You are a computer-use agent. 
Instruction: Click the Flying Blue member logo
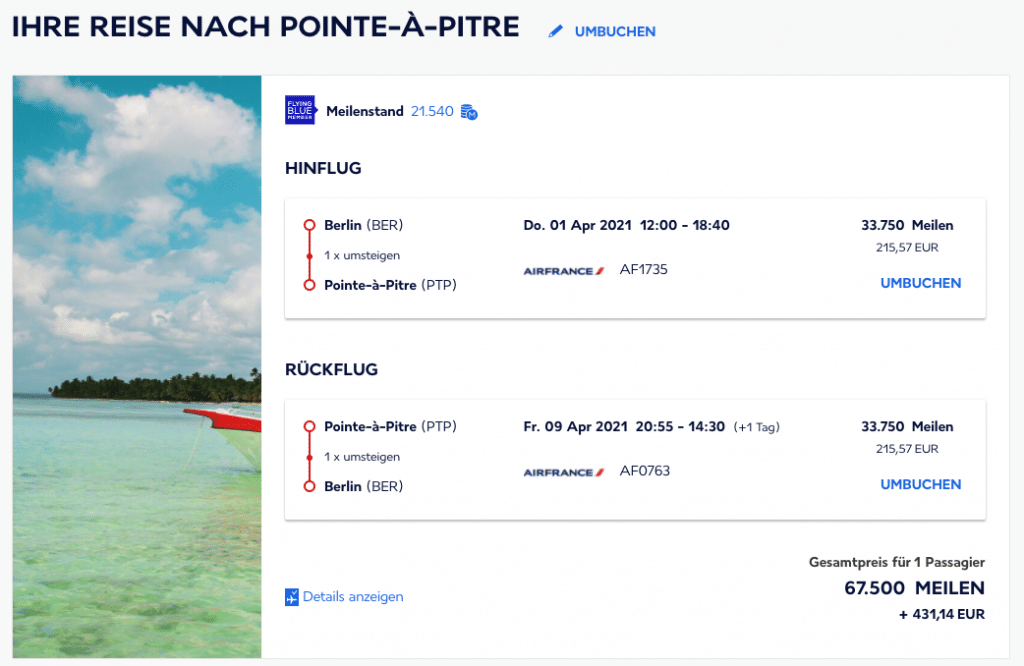300,111
